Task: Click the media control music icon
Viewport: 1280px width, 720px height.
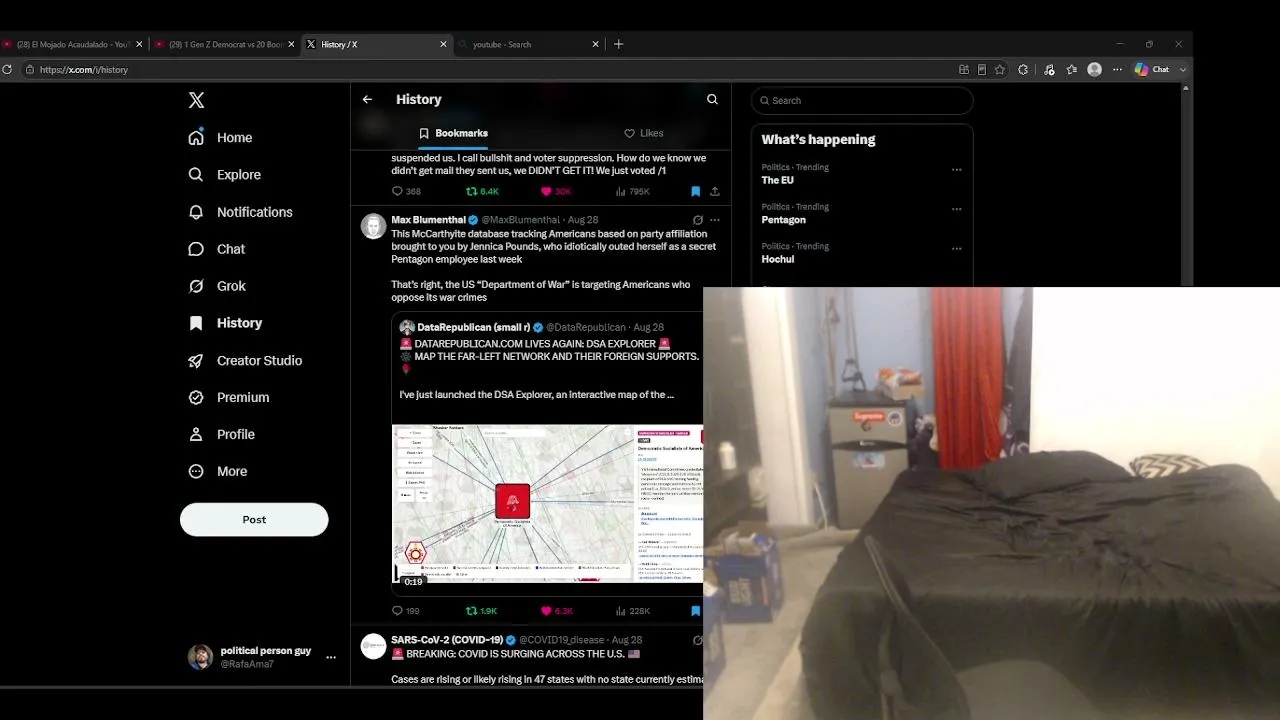Action: tap(1049, 70)
